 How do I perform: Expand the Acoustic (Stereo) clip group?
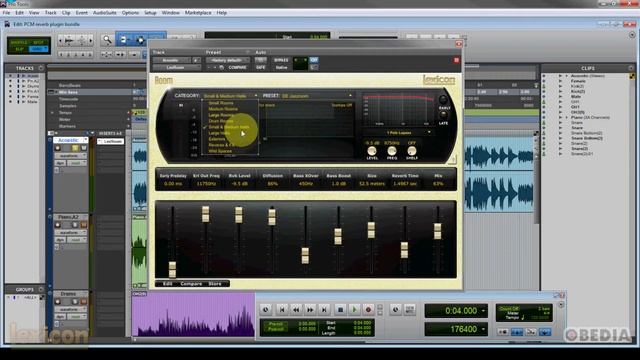click(x=566, y=76)
